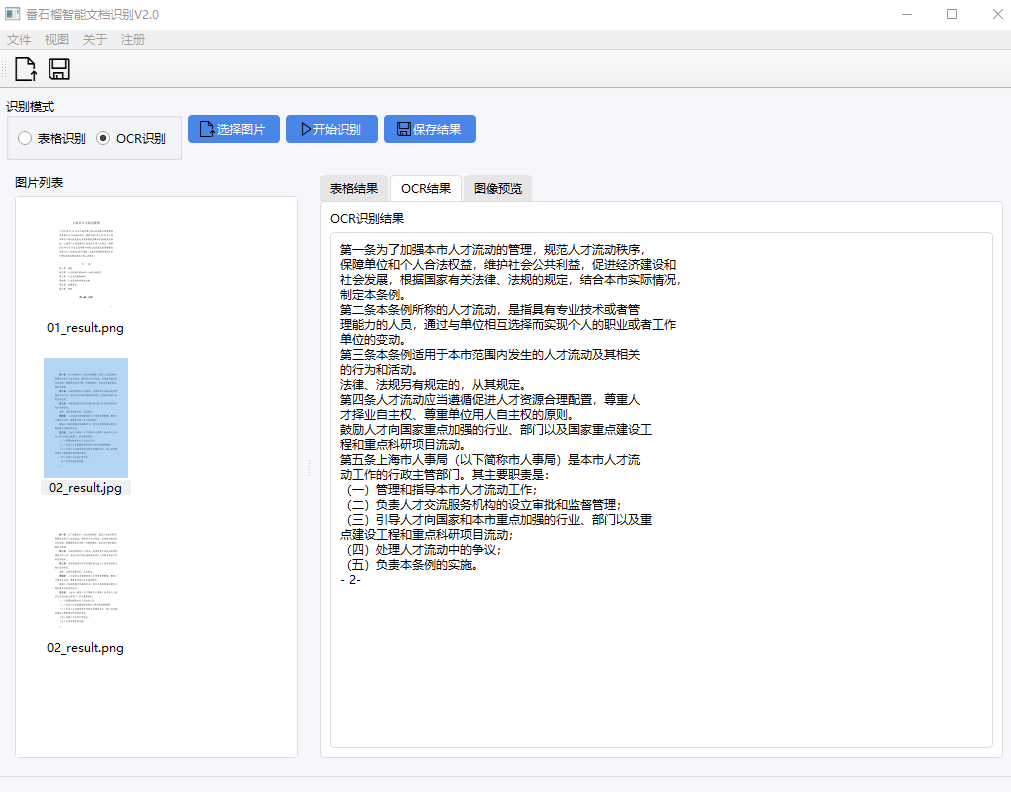
Task: Click the 识别模式 label
Action: pos(30,107)
